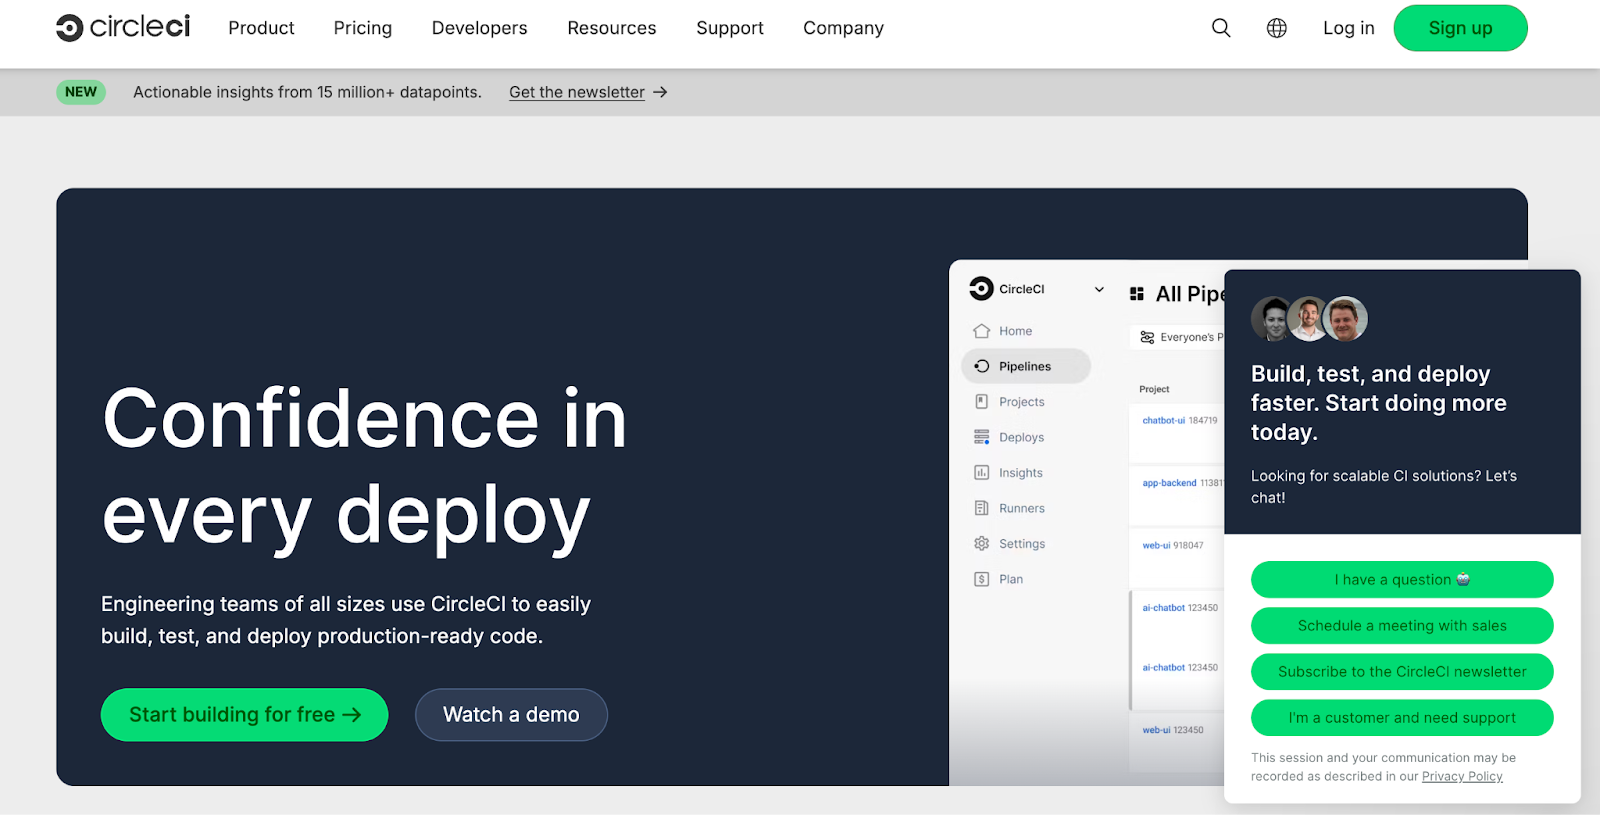Viewport: 1600px width, 815px height.
Task: Click the Plan icon in dashboard sidebar
Action: (982, 579)
